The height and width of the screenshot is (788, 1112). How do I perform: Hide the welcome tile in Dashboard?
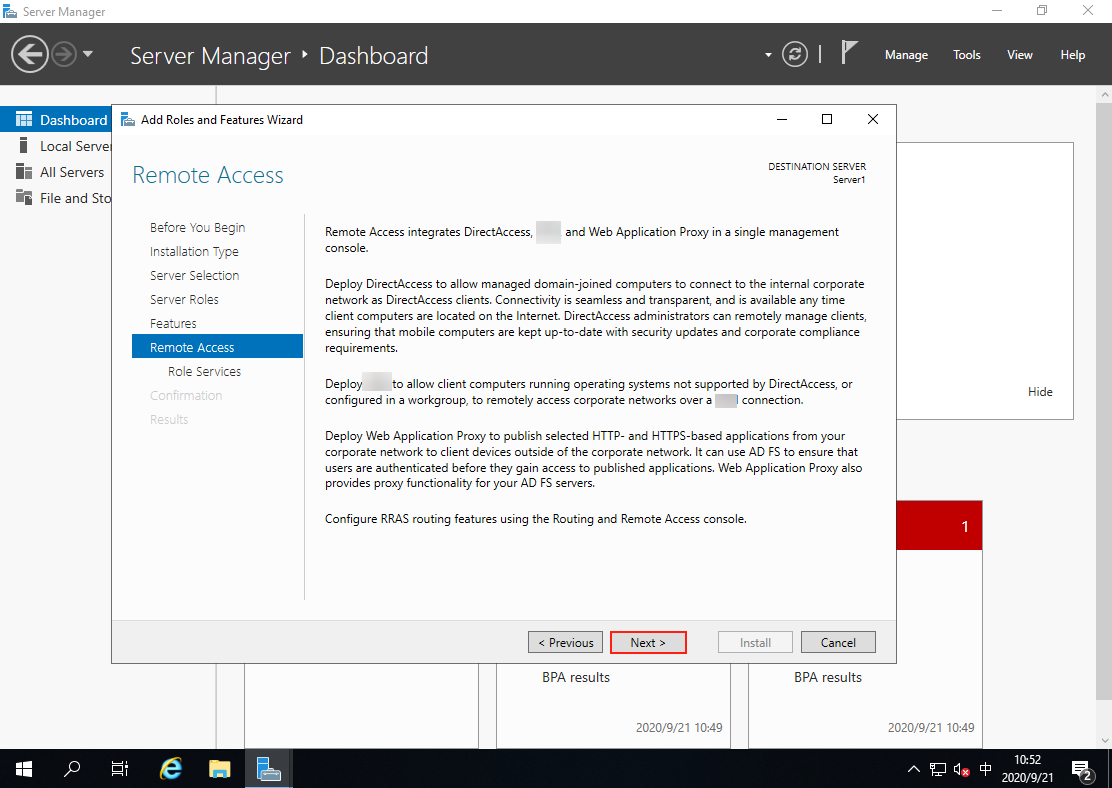(1040, 392)
